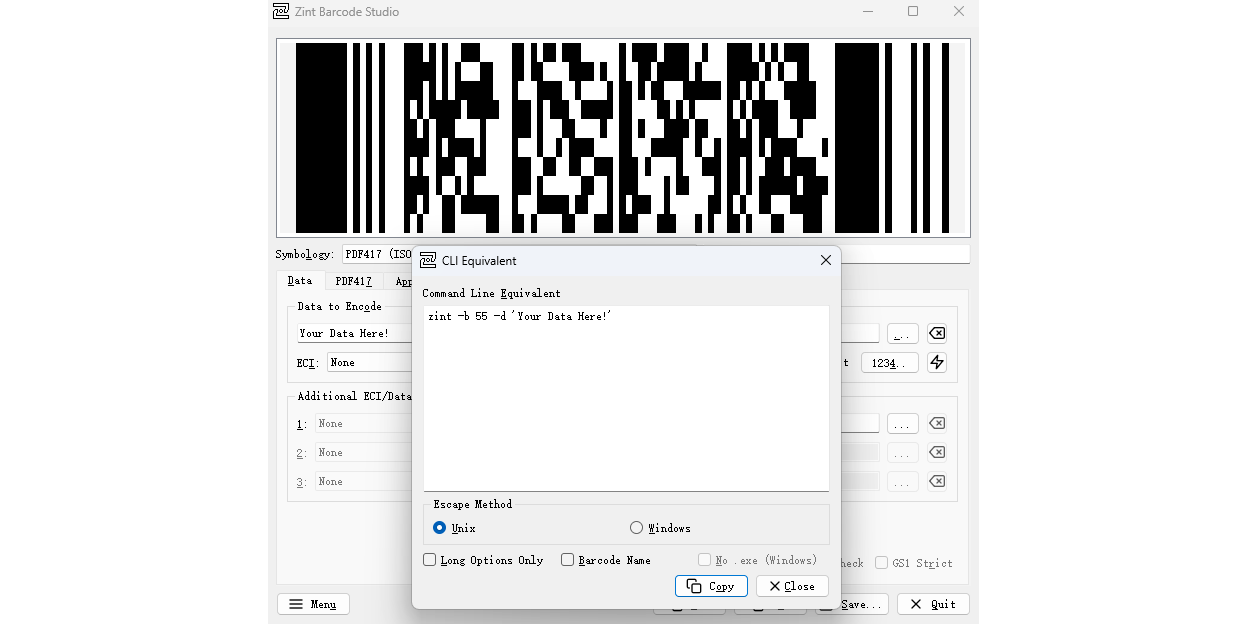Open the hamburger Menu at bottom left

point(313,603)
